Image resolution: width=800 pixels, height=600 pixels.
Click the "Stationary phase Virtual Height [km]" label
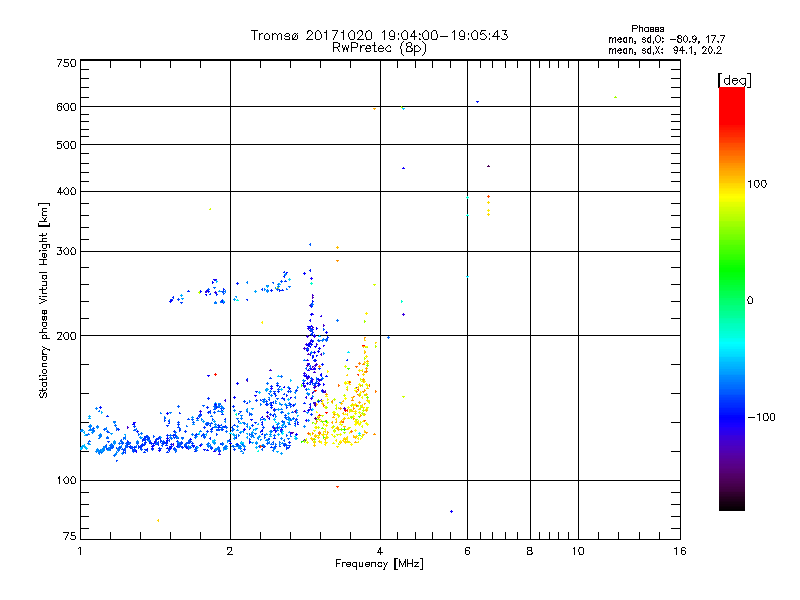coord(44,300)
